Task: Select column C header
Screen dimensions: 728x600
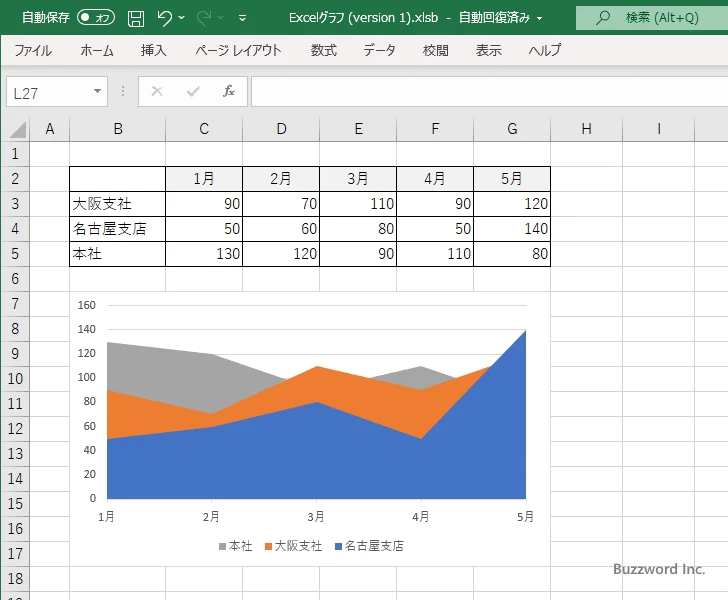Action: [x=204, y=129]
